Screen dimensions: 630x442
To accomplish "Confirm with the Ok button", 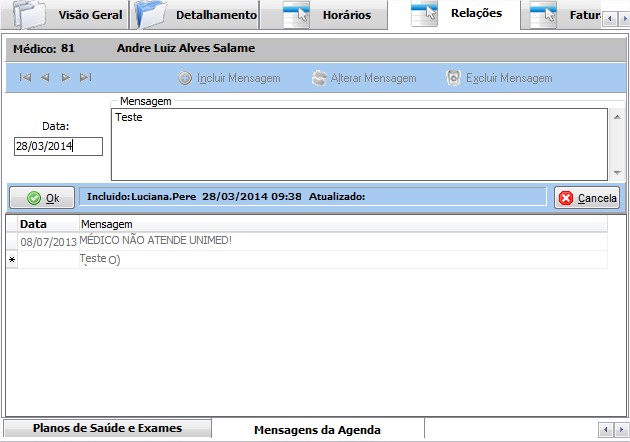I will 42,198.
